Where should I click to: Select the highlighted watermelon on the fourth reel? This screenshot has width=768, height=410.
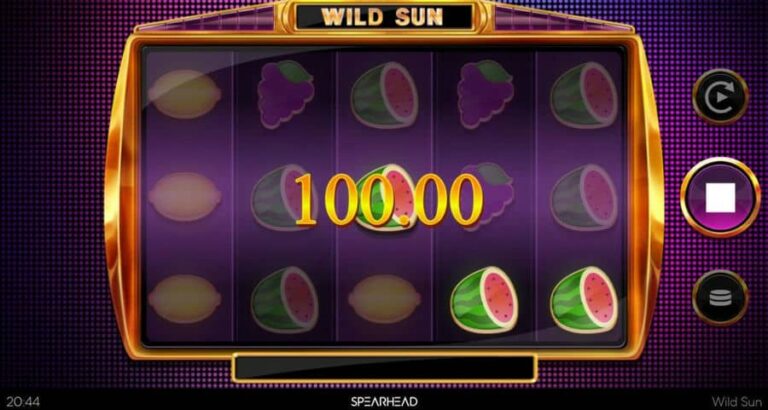click(x=484, y=299)
